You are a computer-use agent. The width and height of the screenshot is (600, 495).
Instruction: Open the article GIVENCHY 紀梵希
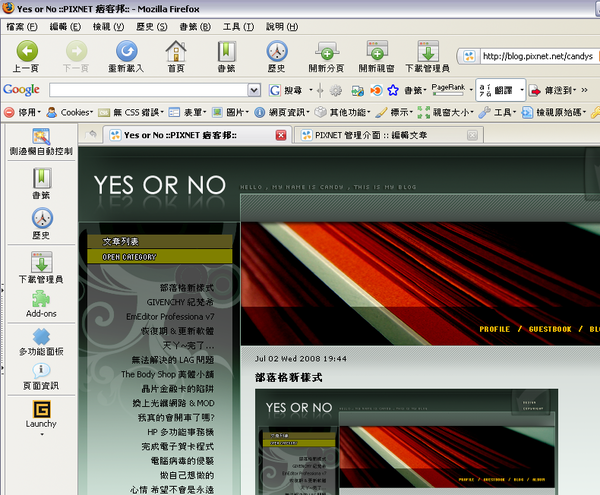[x=180, y=302]
